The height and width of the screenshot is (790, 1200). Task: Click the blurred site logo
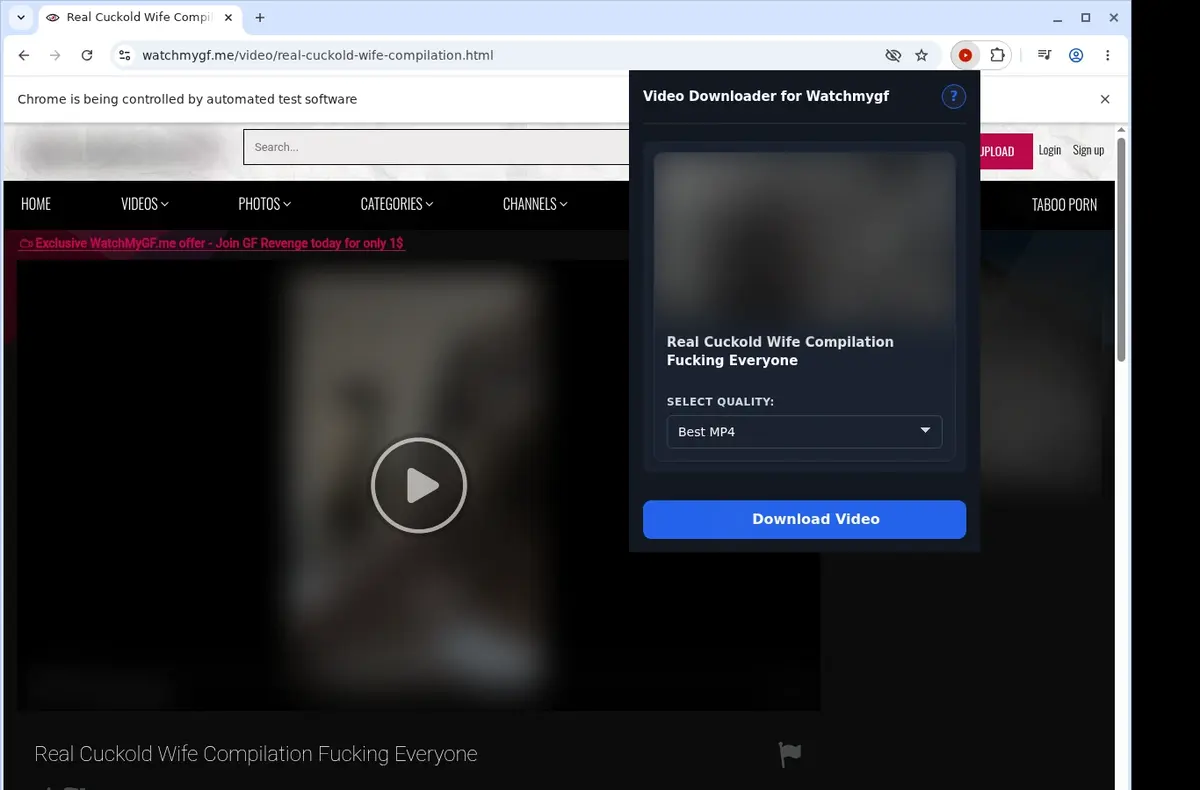122,151
